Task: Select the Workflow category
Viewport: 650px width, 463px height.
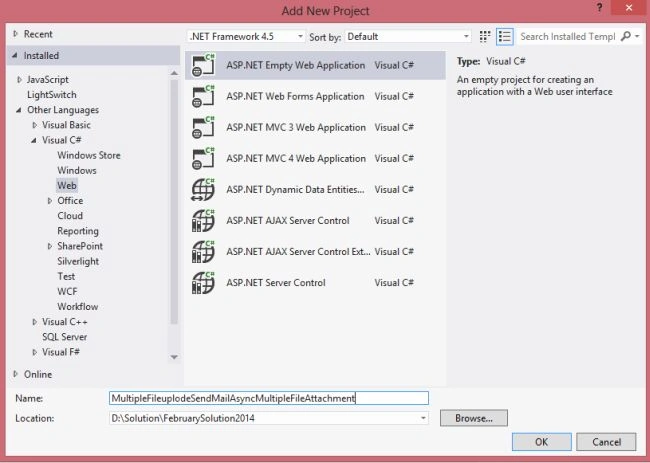Action: coord(78,306)
